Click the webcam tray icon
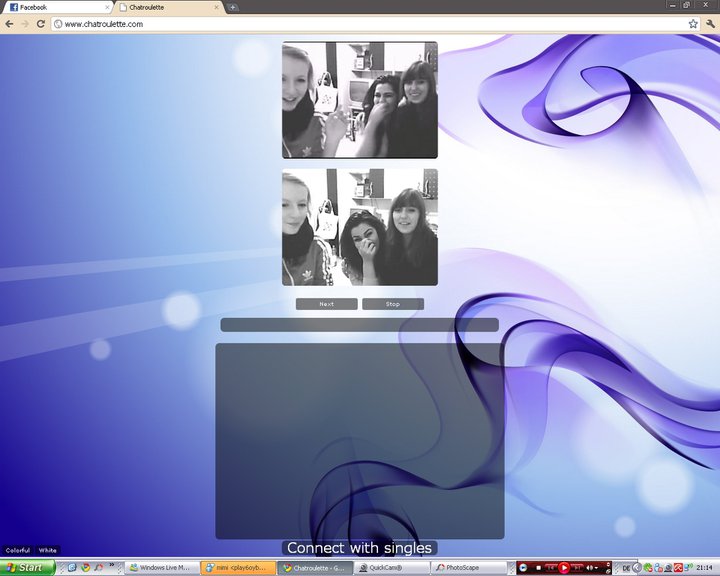Viewport: 720px width, 576px height. coord(669,568)
